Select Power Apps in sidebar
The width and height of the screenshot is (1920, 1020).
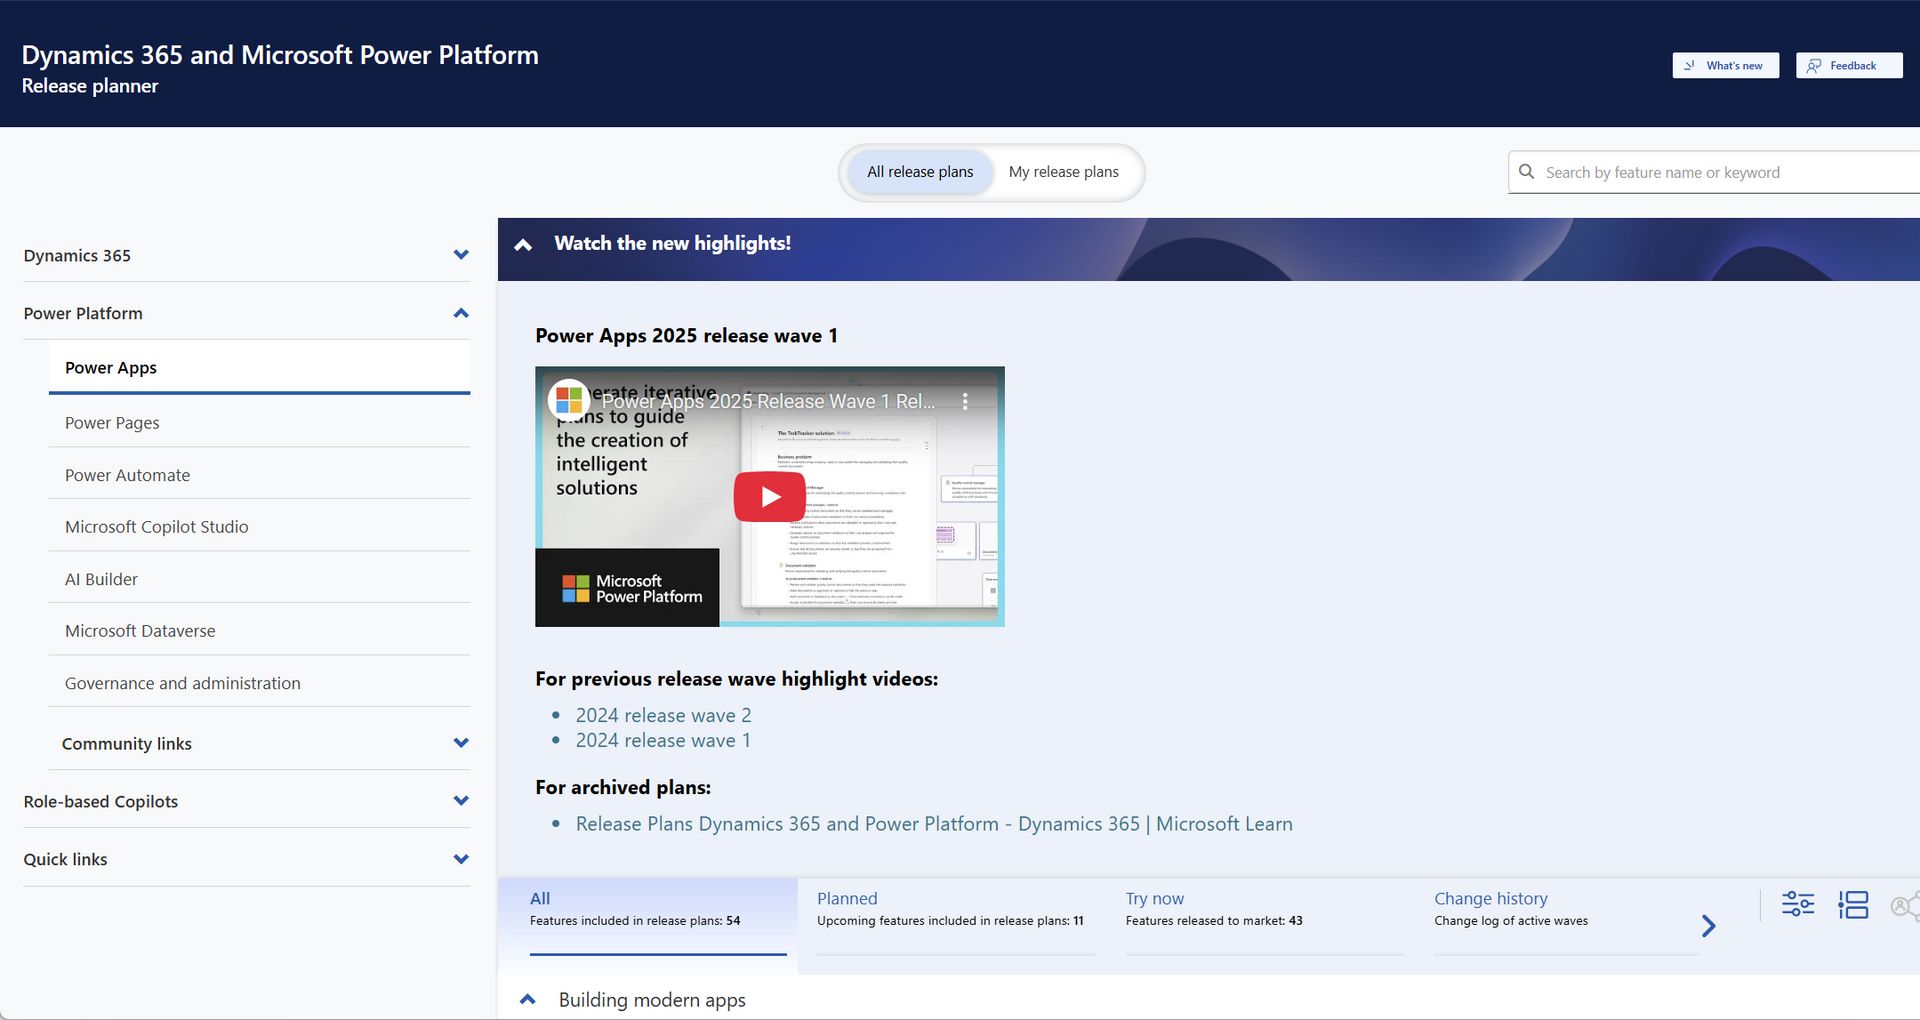[259, 368]
